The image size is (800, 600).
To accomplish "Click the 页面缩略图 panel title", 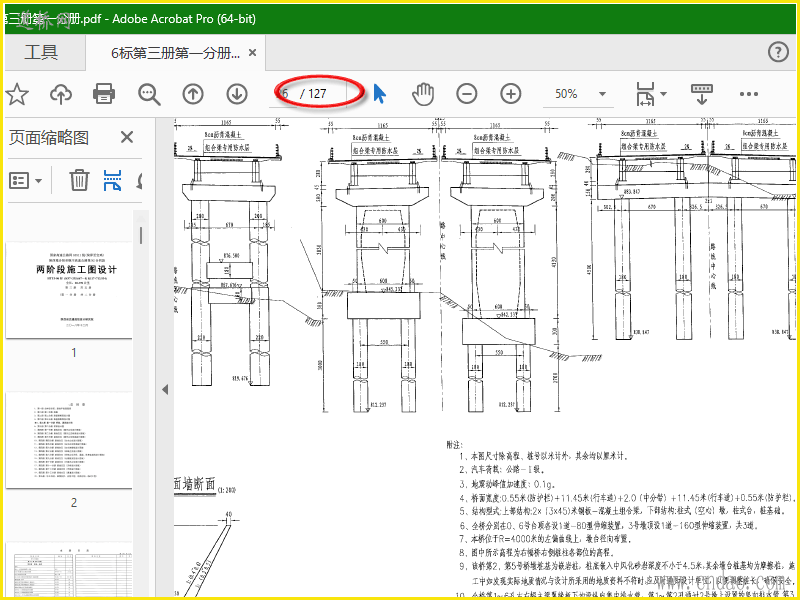I will pyautogui.click(x=49, y=138).
